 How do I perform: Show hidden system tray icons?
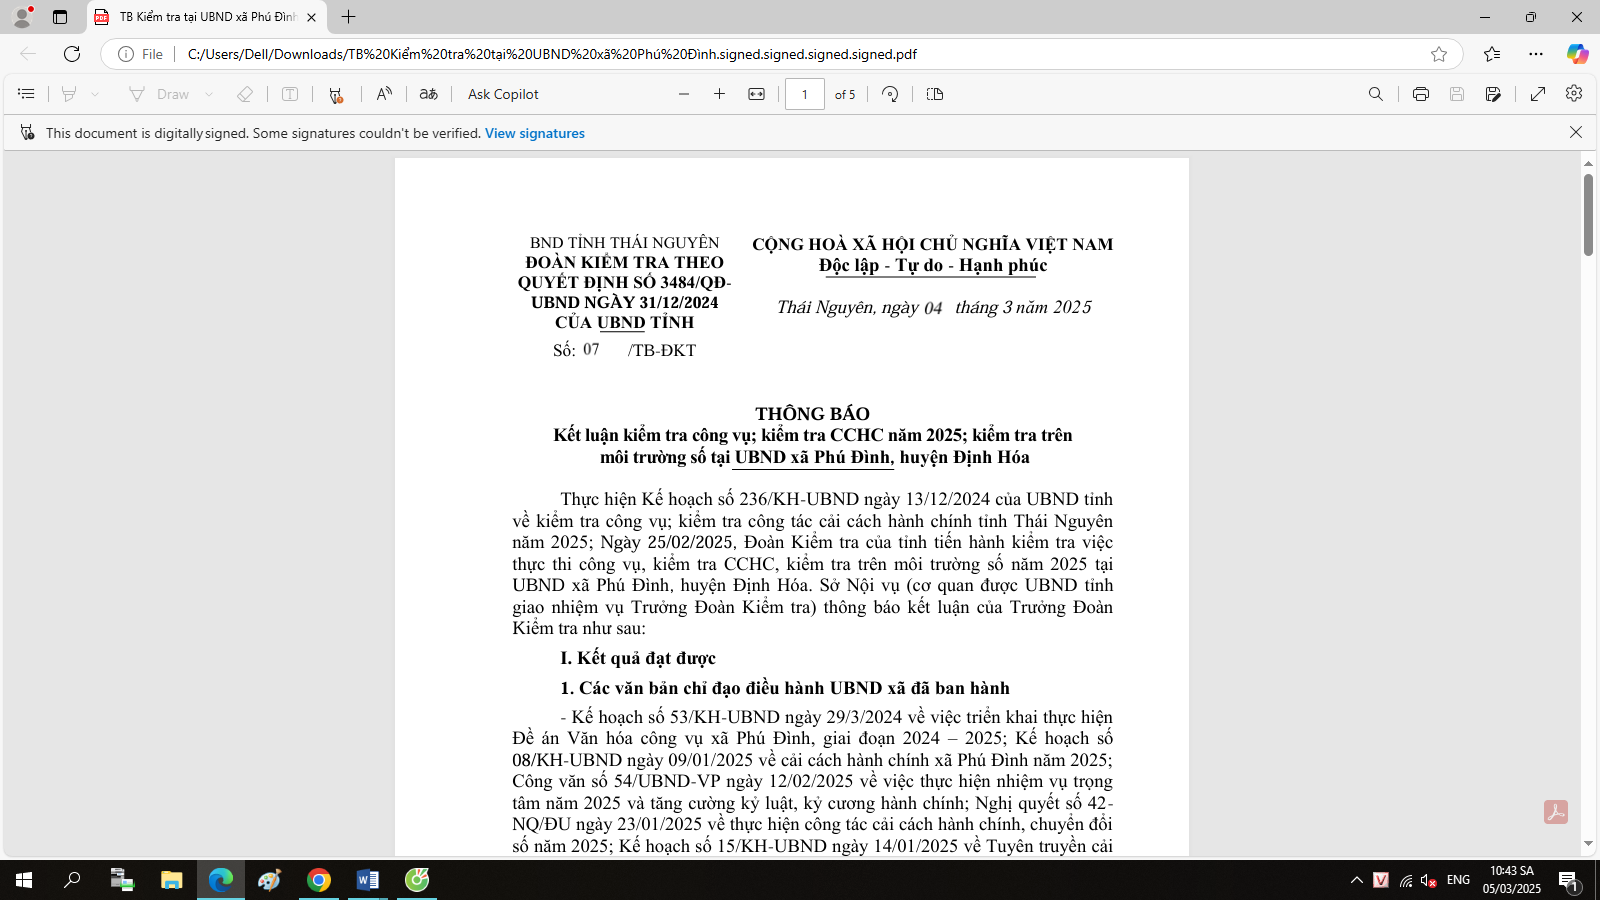coord(1357,880)
